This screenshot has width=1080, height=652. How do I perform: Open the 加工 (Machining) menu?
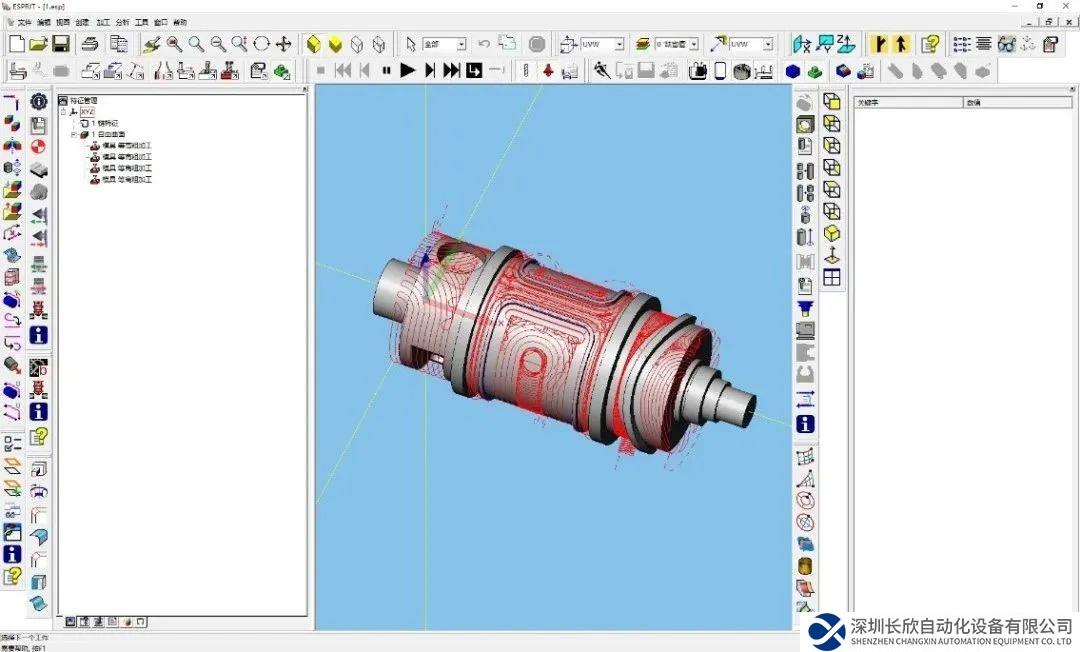click(103, 22)
